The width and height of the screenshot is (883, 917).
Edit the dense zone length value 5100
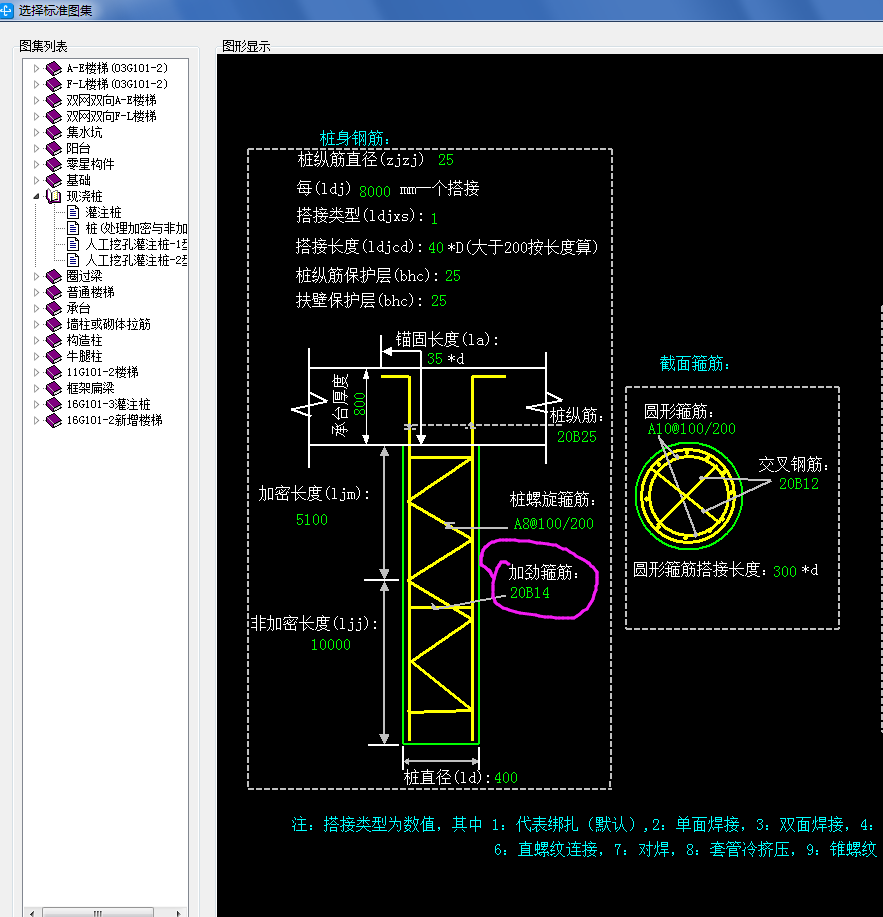point(312,519)
